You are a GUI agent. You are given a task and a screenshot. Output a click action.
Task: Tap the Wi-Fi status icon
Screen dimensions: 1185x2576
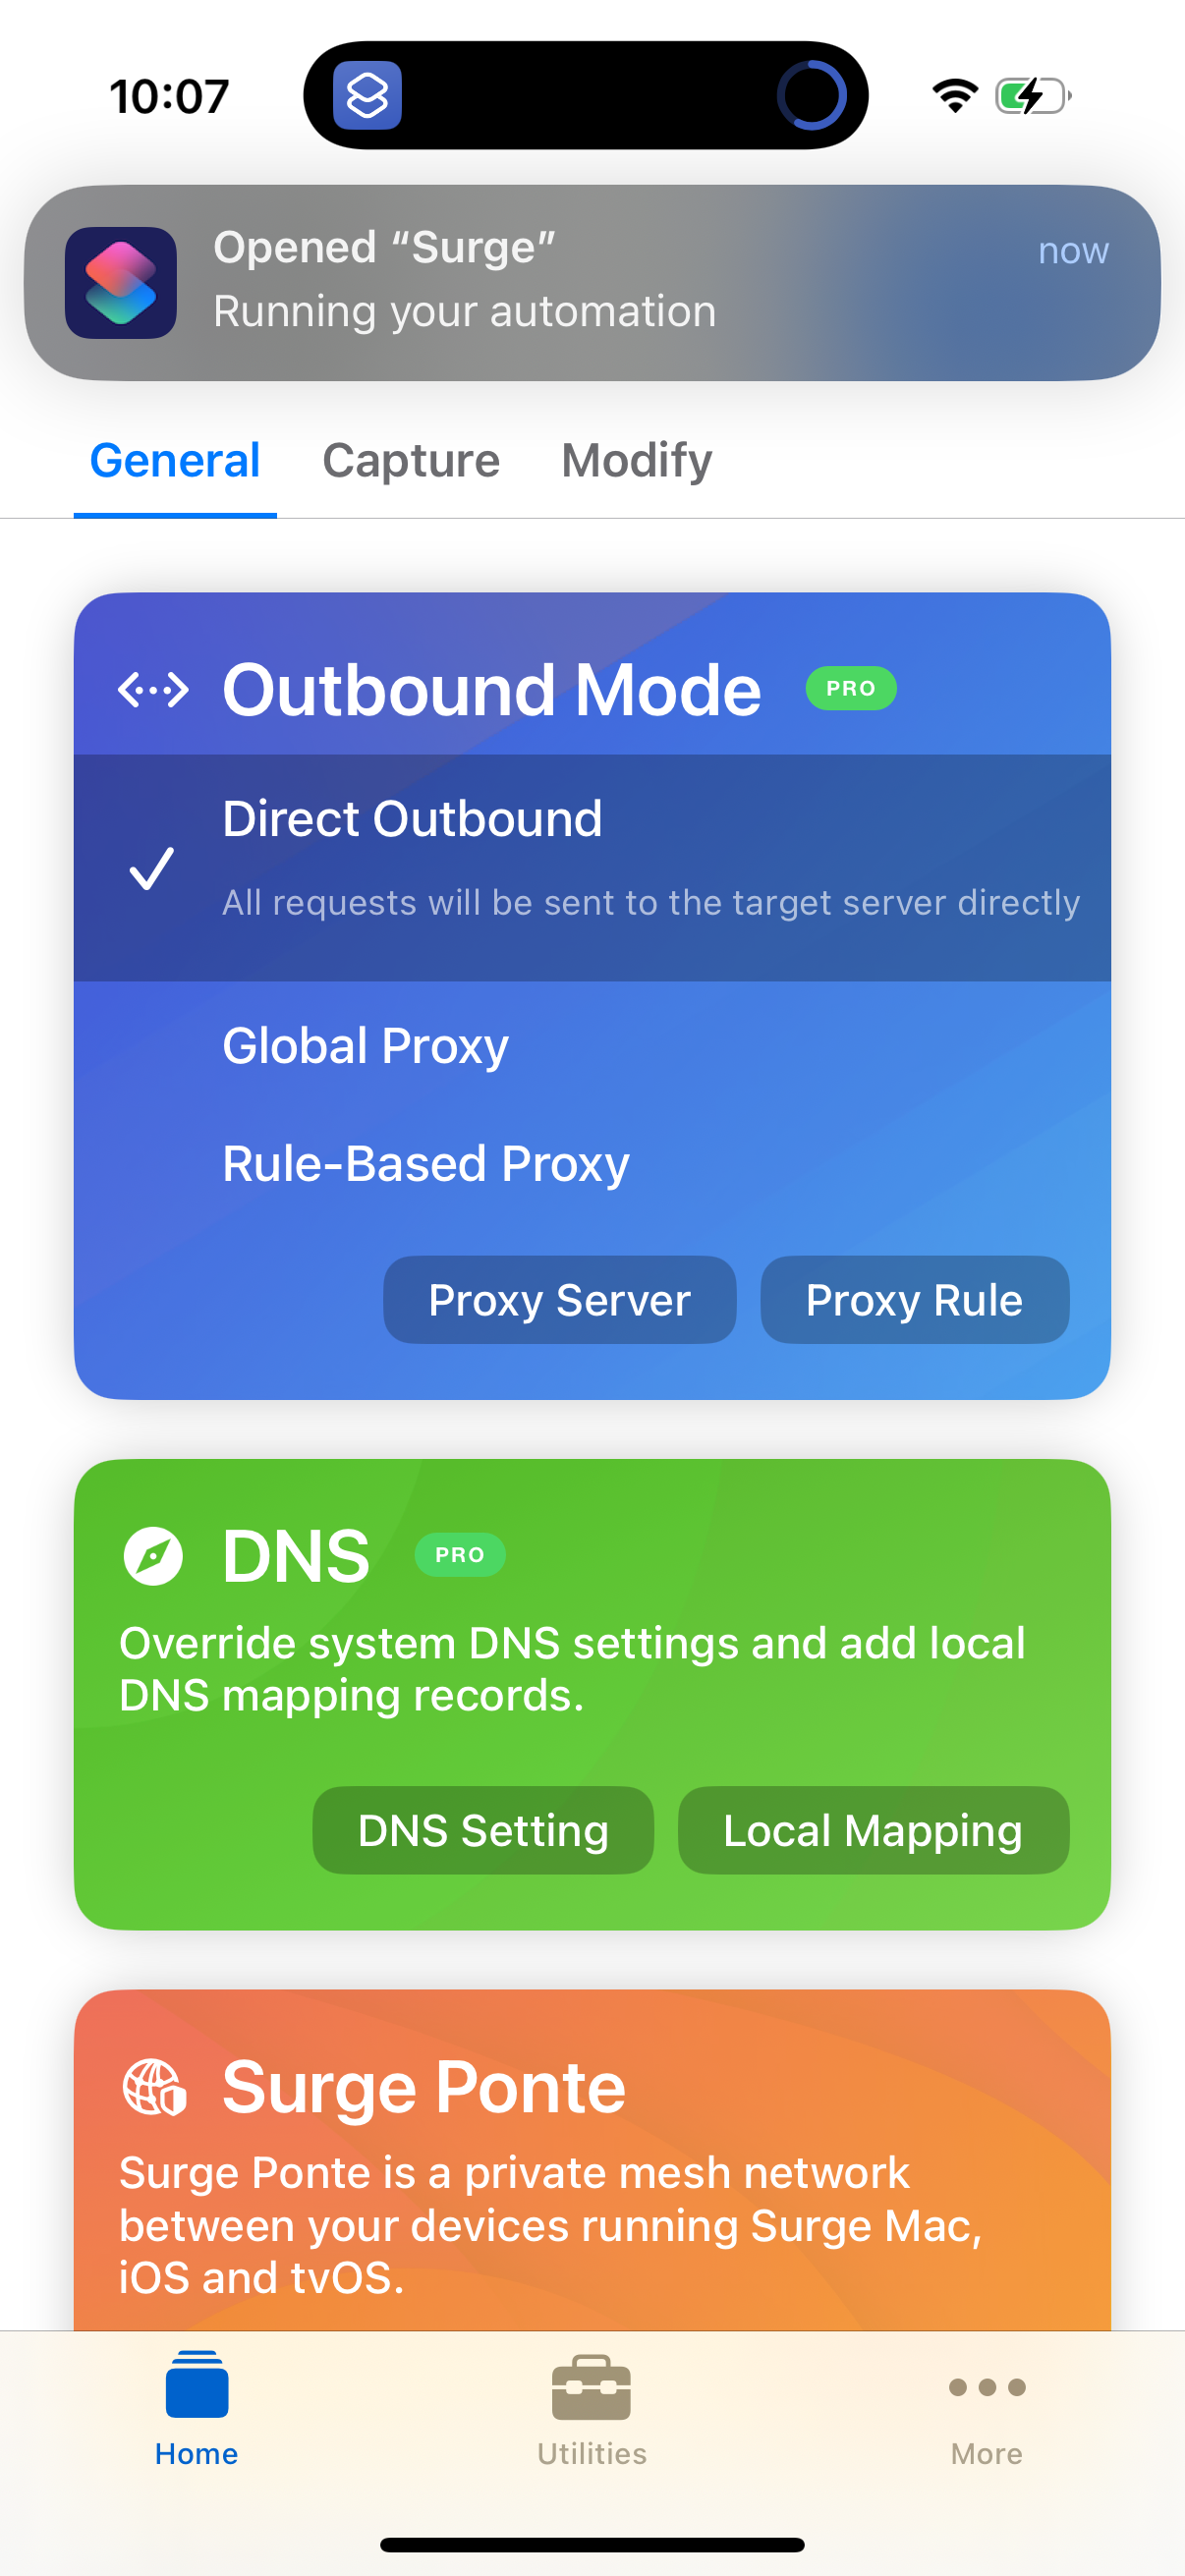tap(955, 96)
